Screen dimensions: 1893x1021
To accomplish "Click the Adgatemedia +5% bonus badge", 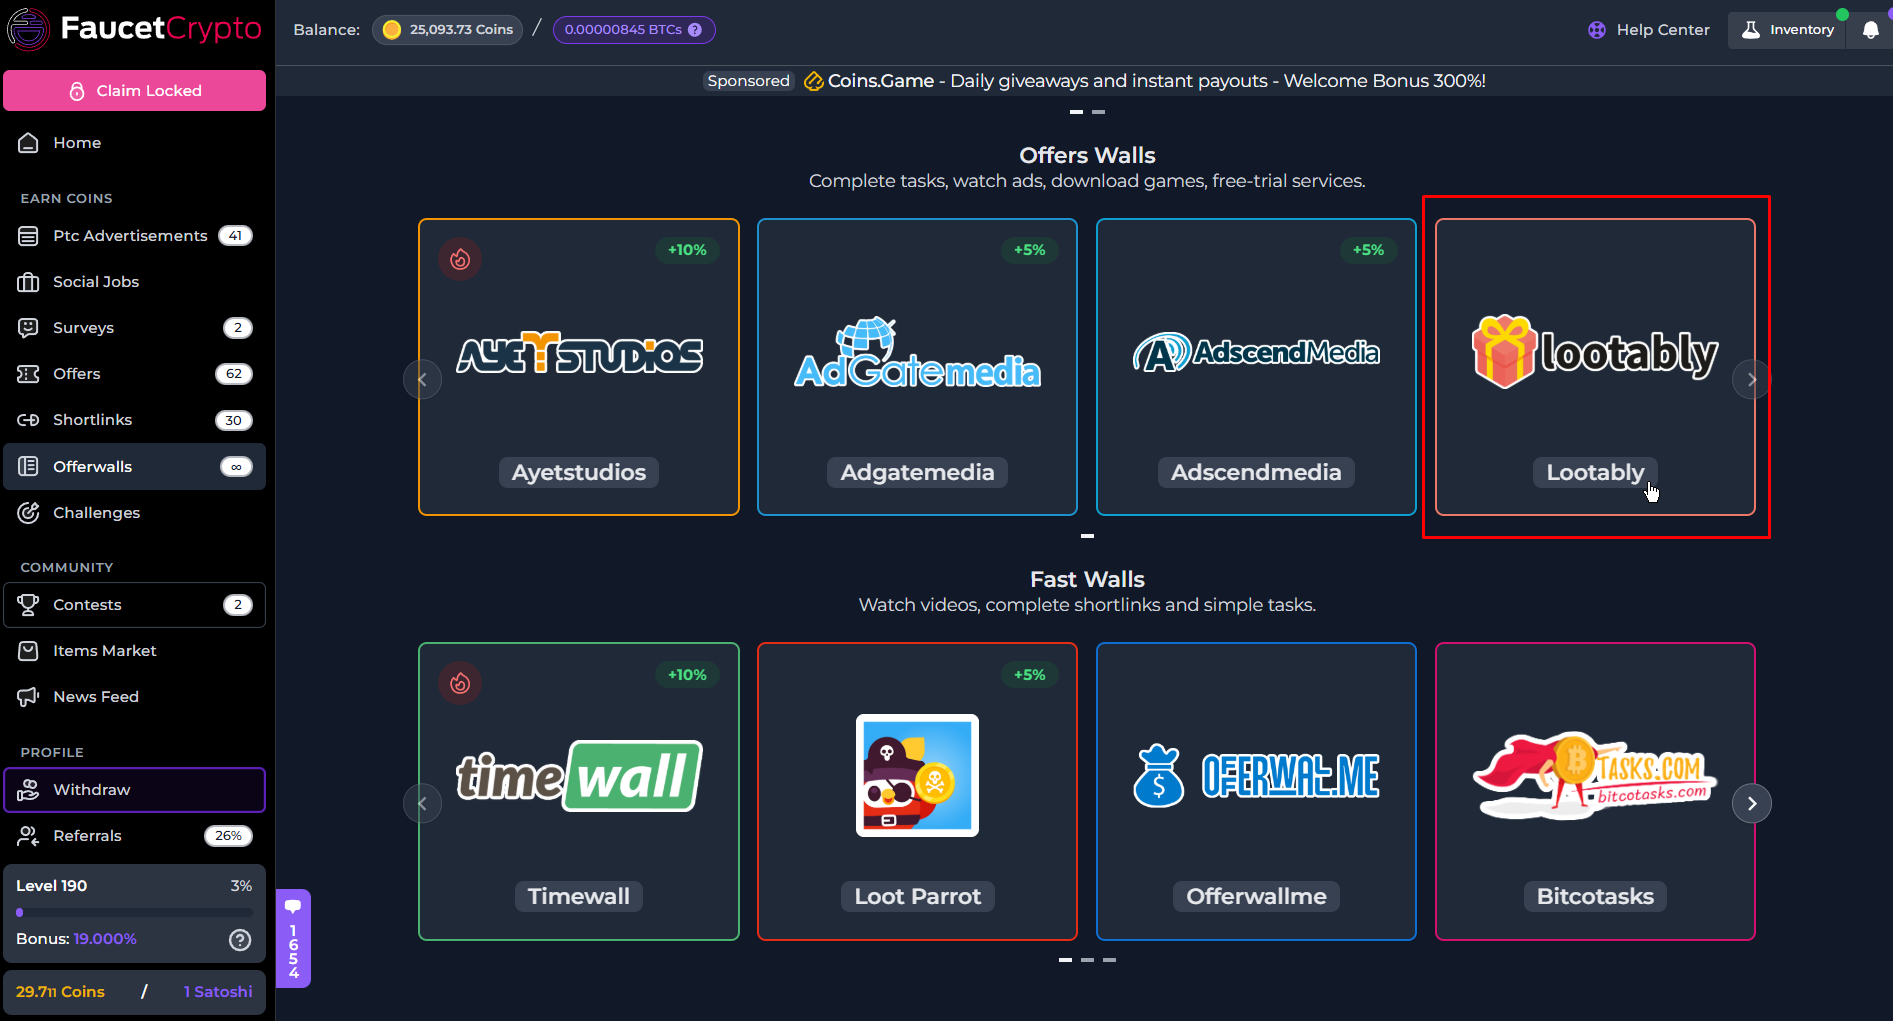I will coord(1029,250).
